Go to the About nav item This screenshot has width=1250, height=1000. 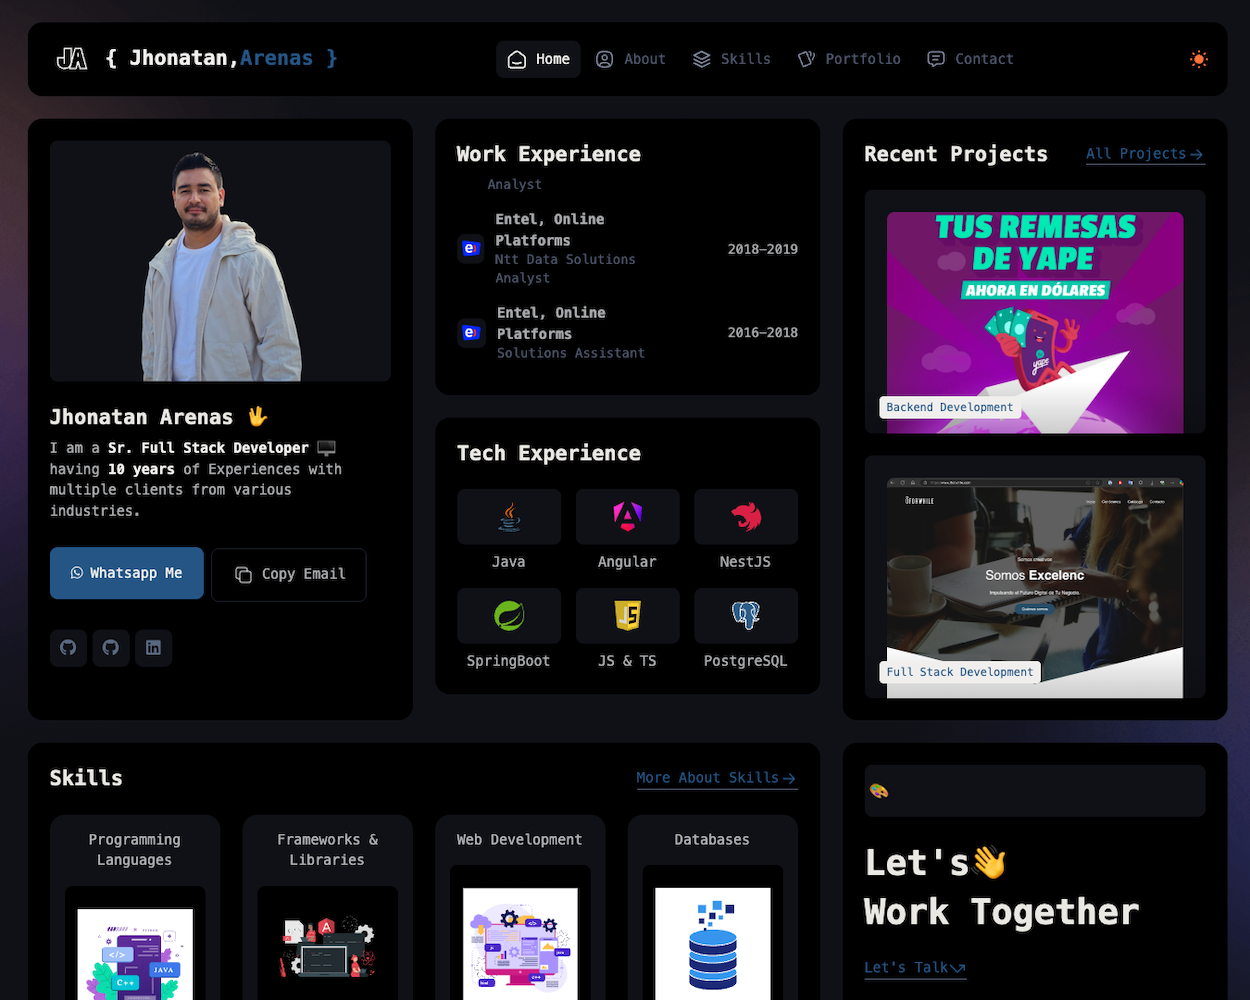631,59
